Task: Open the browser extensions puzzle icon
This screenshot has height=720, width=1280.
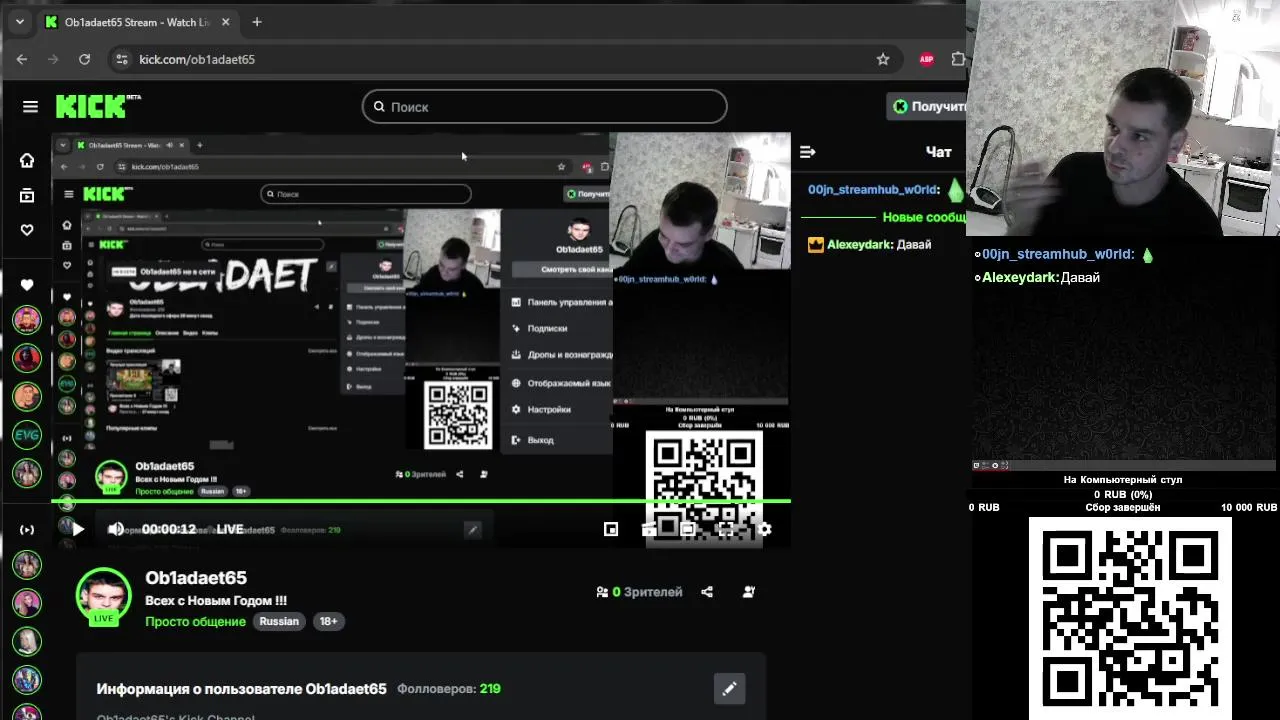Action: pos(958,59)
